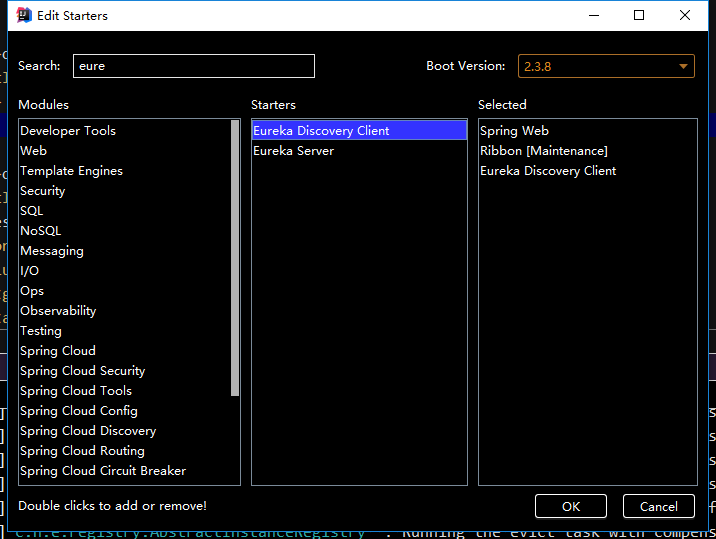This screenshot has height=539, width=716.
Task: Click the Modules list scrollbar
Action: tap(235, 258)
